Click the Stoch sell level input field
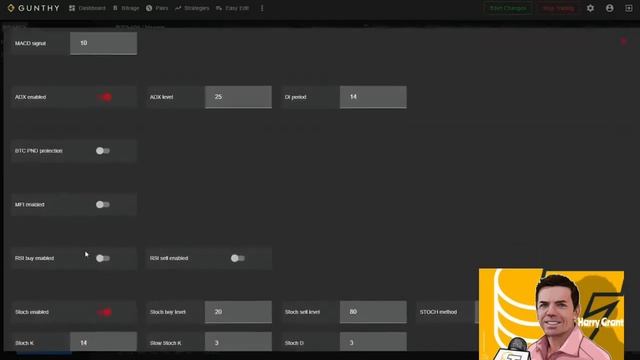This screenshot has width=640, height=360. tap(373, 312)
